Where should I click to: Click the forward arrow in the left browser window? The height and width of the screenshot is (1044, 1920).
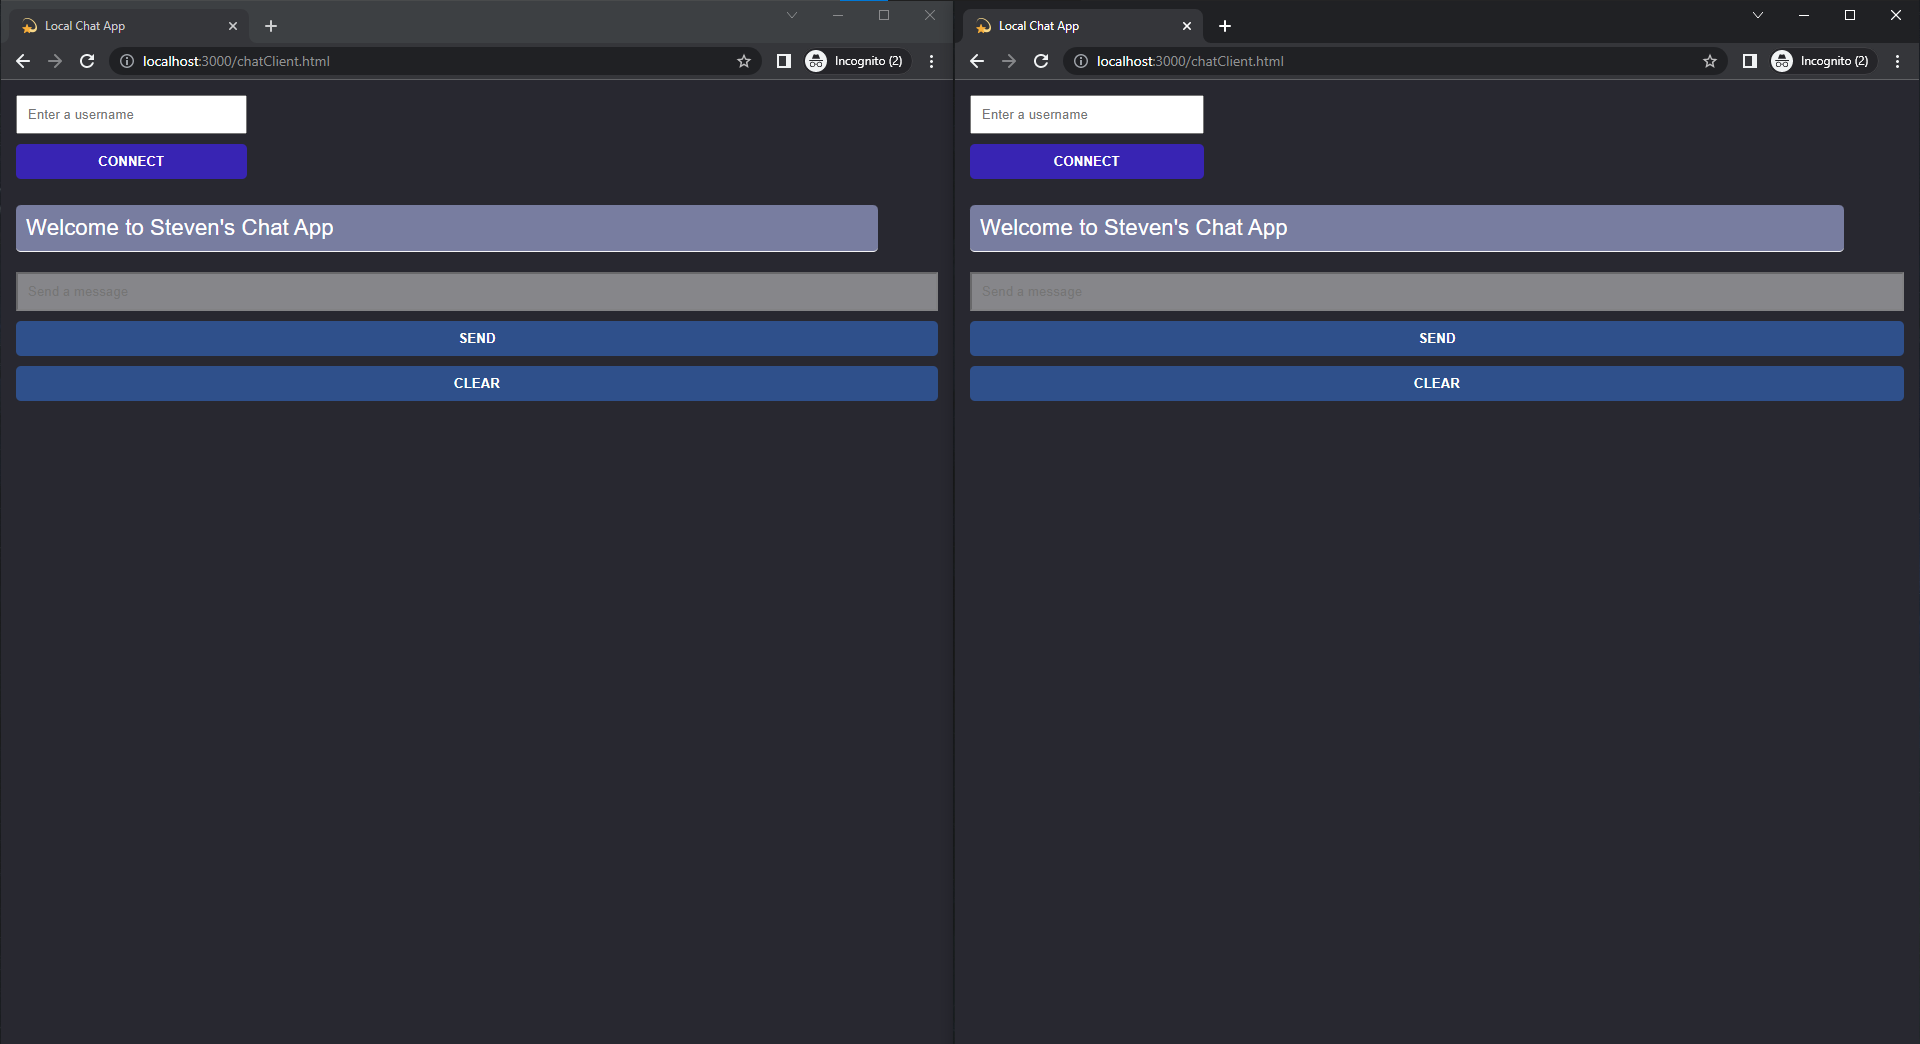55,61
